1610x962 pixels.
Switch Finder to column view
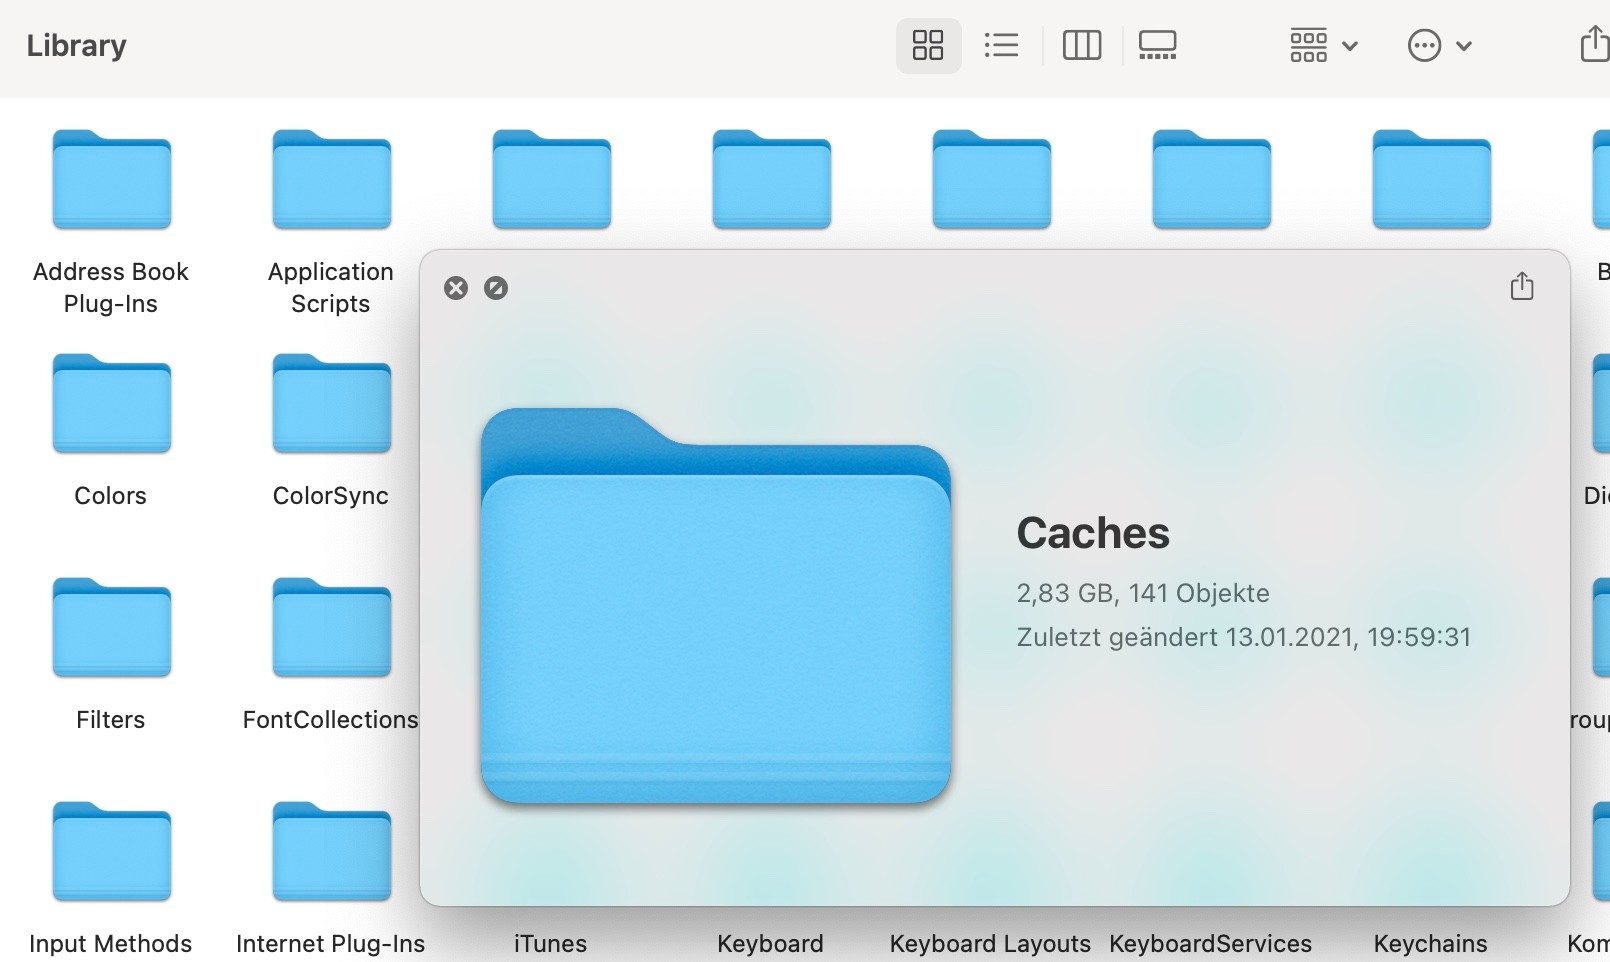[1082, 45]
